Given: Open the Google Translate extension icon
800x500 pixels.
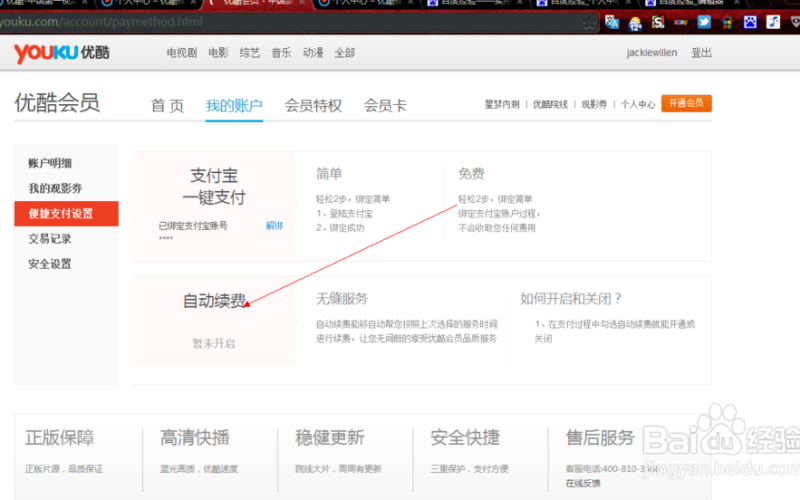Looking at the screenshot, I should click(x=612, y=22).
